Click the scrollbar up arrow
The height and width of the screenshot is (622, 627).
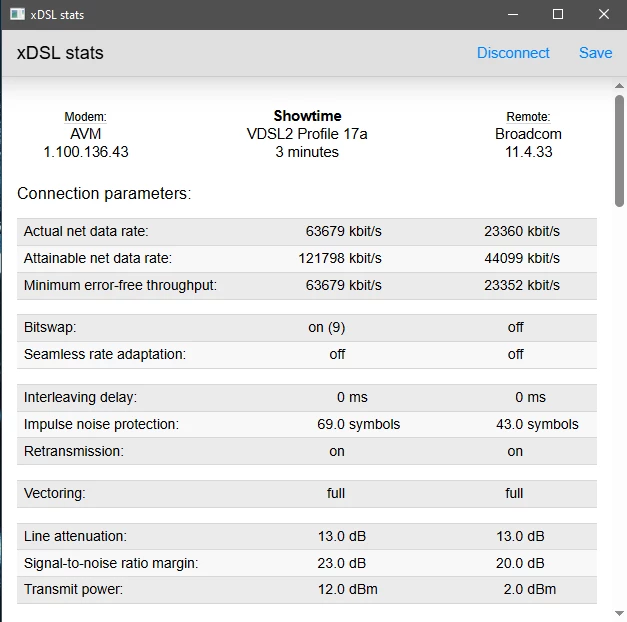click(x=620, y=87)
